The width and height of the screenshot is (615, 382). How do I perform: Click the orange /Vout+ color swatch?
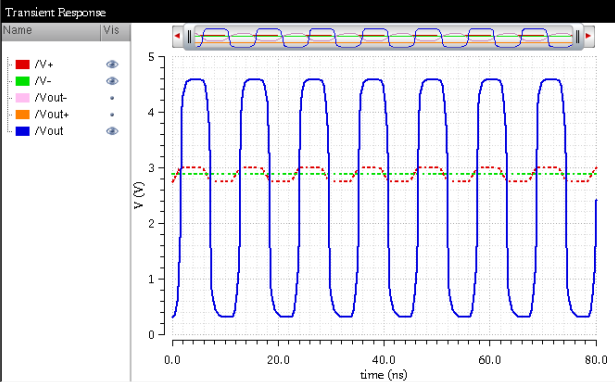(x=22, y=114)
